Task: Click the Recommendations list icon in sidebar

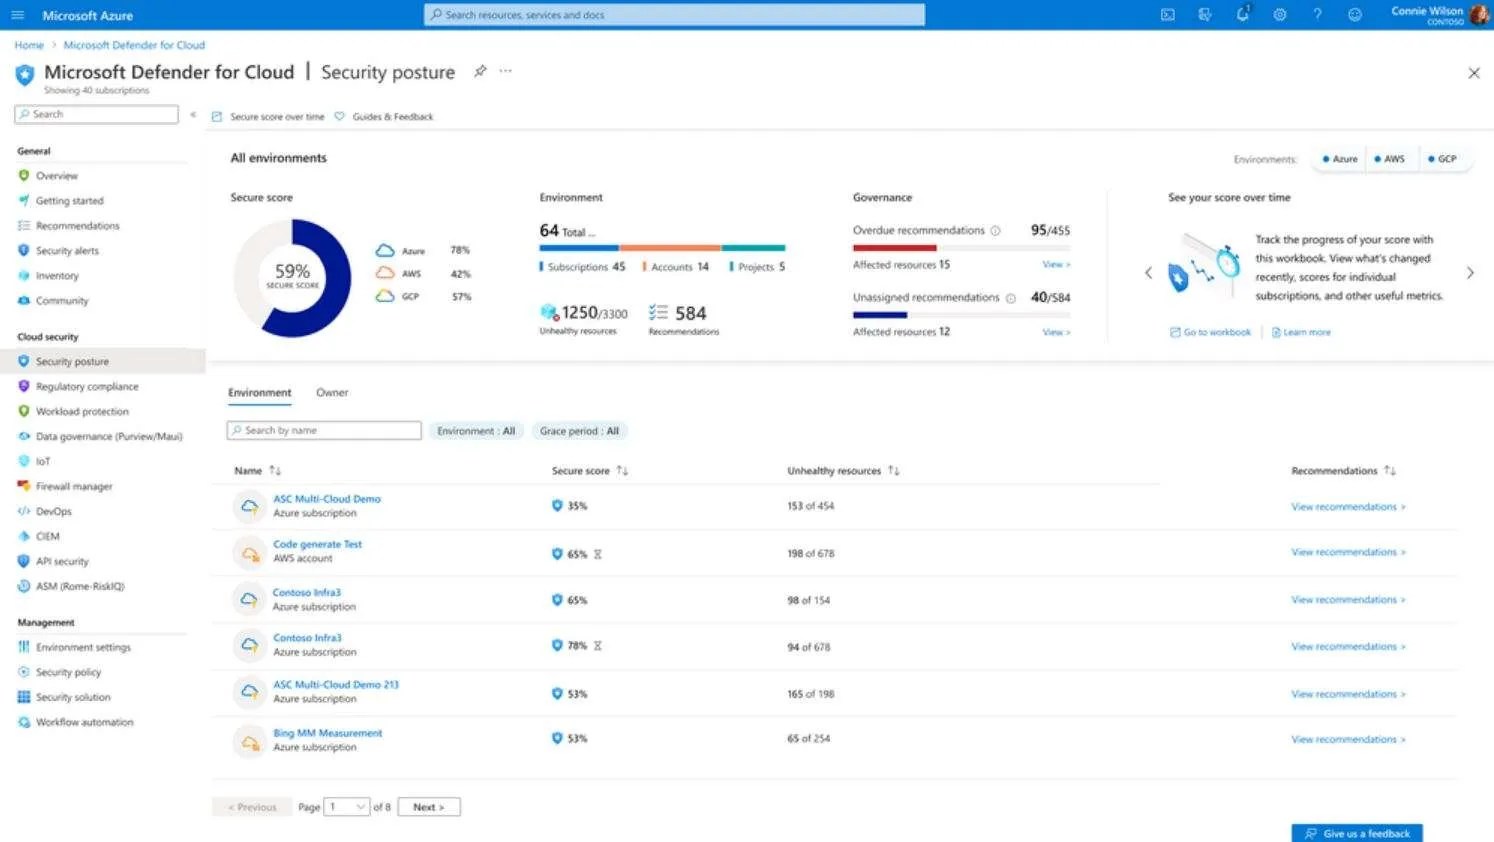Action: pyautogui.click(x=24, y=226)
